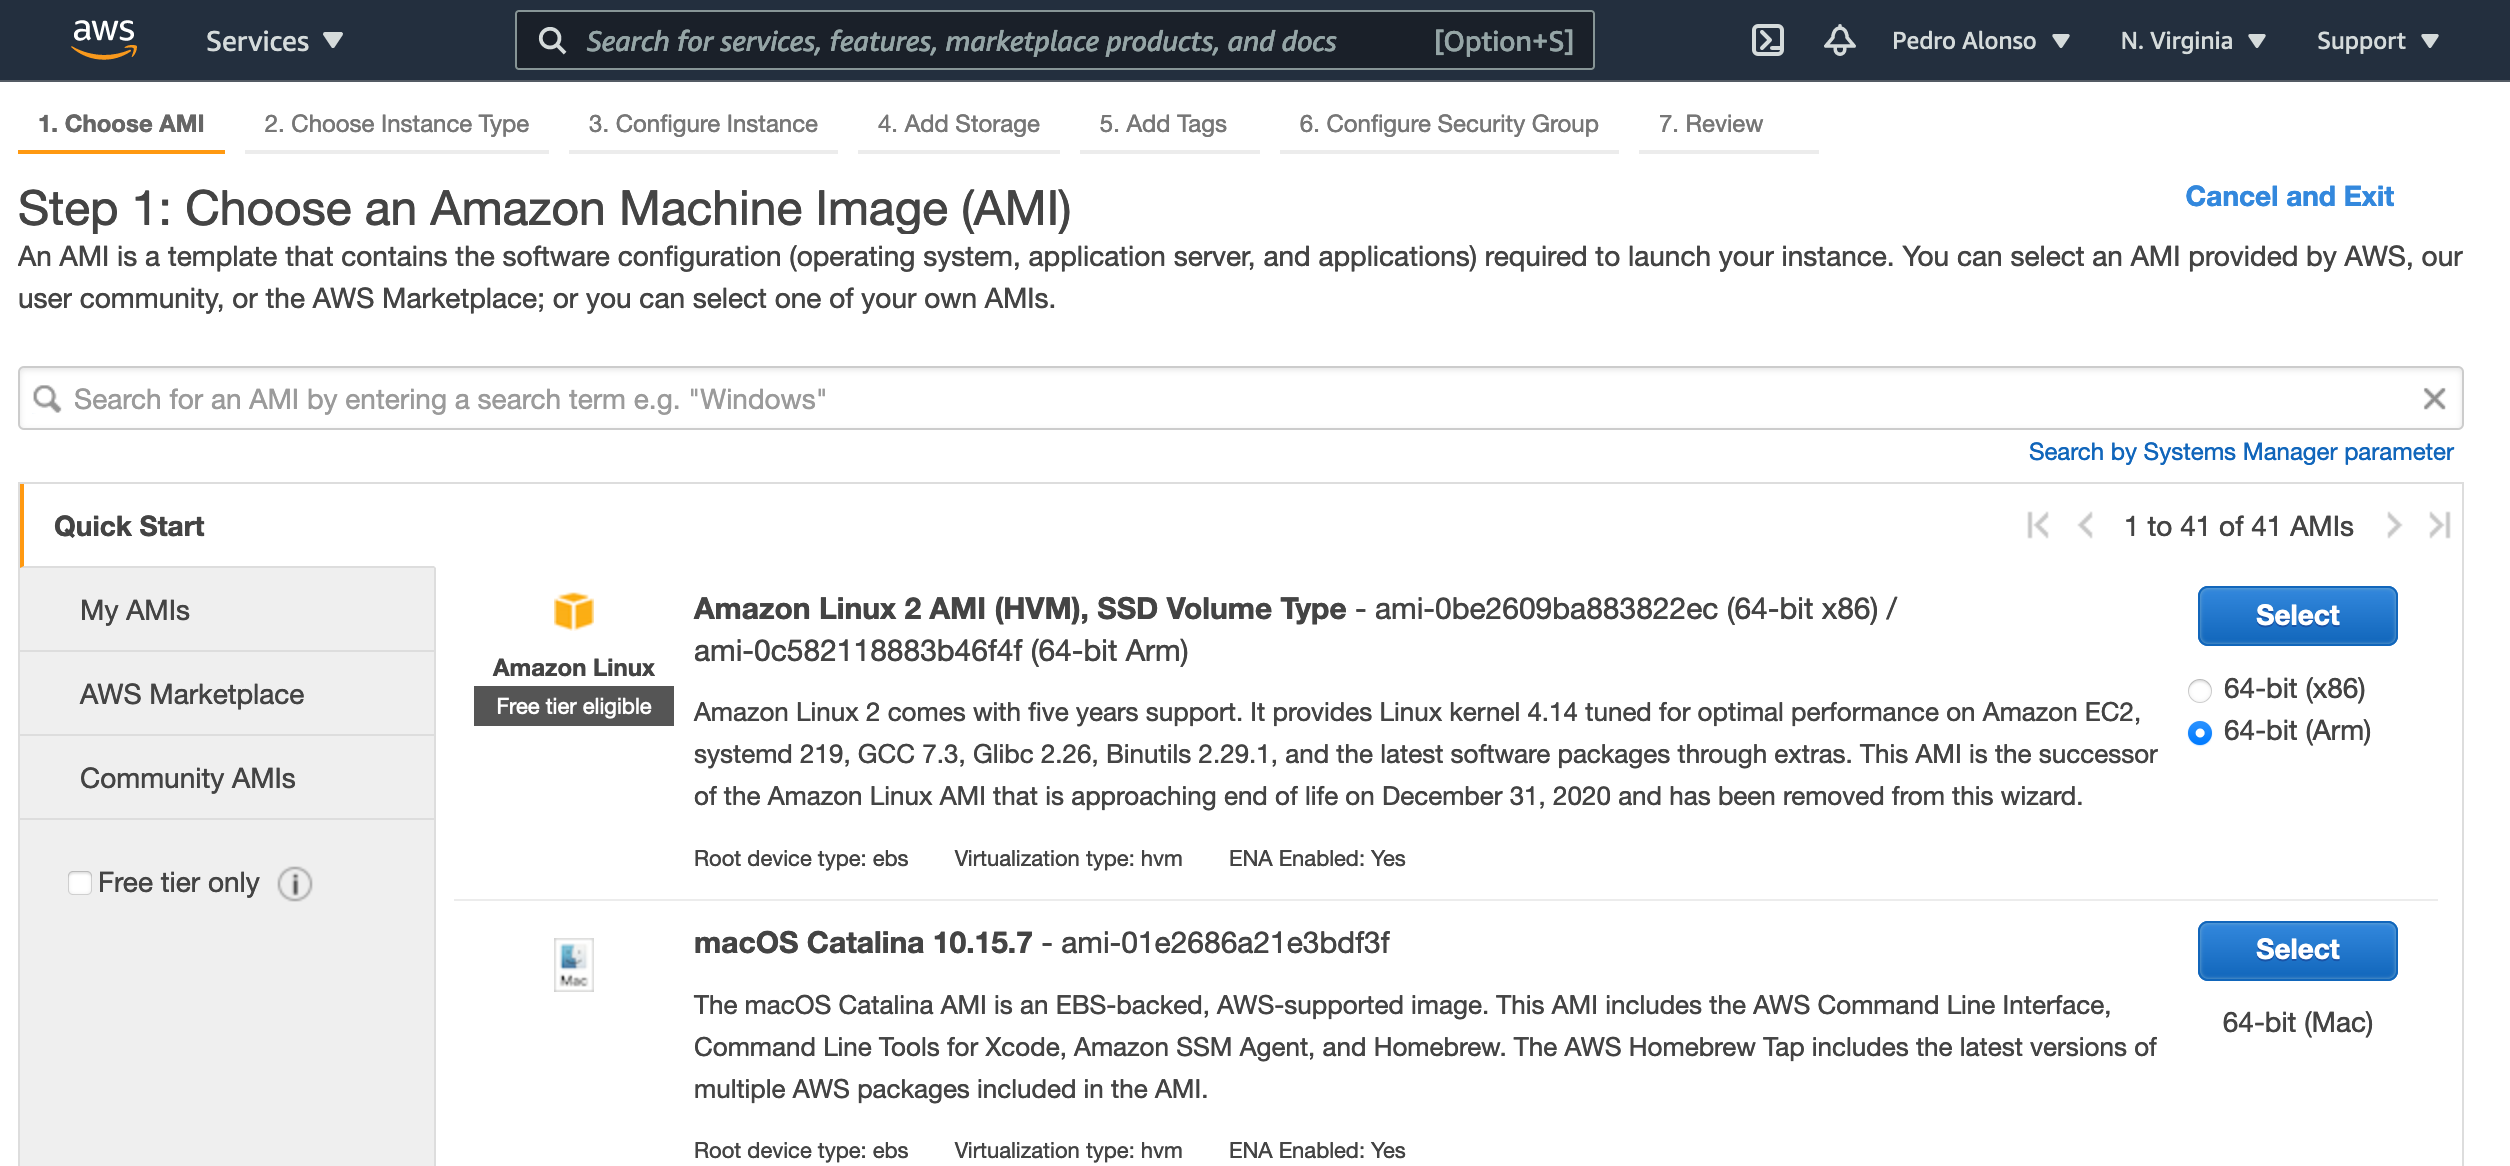Enable the Free tier only checkbox

[80, 883]
